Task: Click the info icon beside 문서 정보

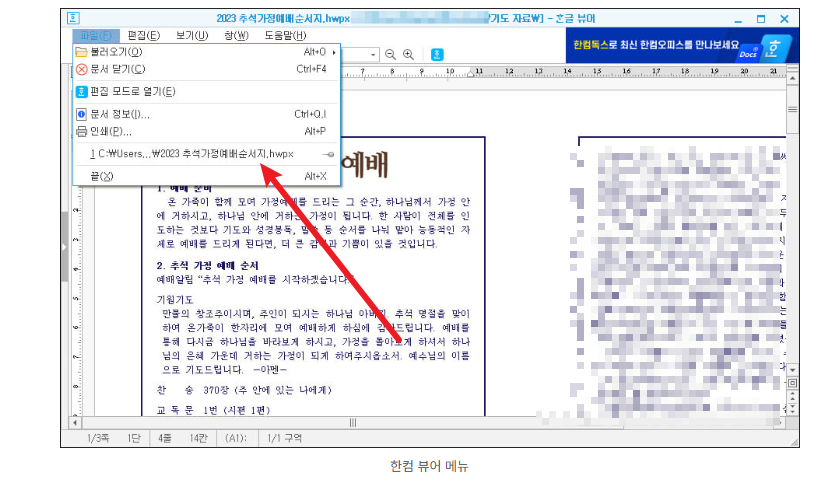Action: tap(81, 114)
